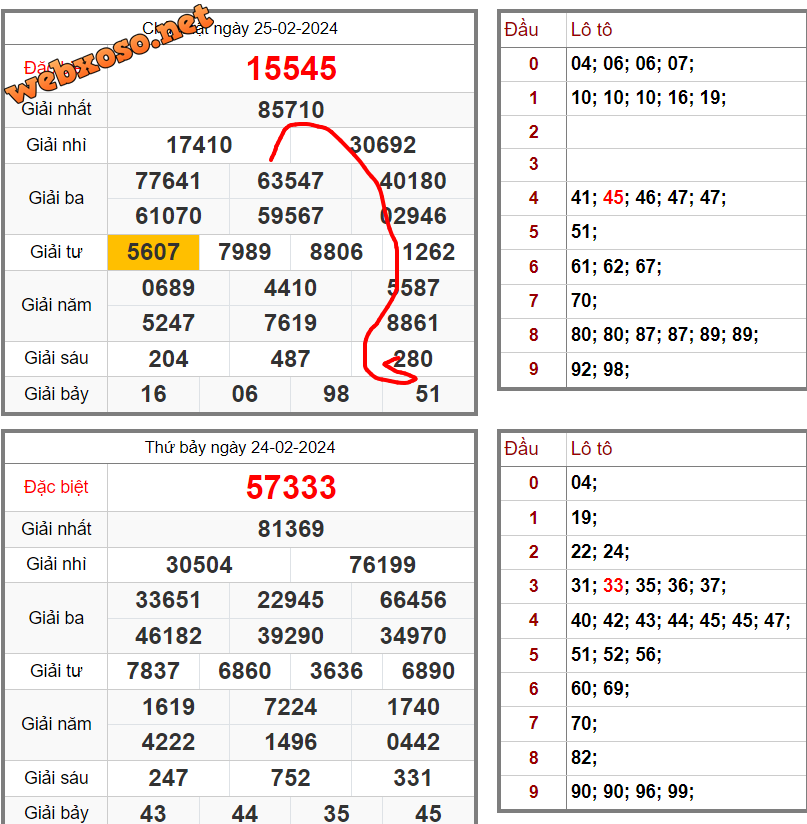Screen dimensions: 807x824
Task: Select third prize number 22945
Action: (x=291, y=600)
